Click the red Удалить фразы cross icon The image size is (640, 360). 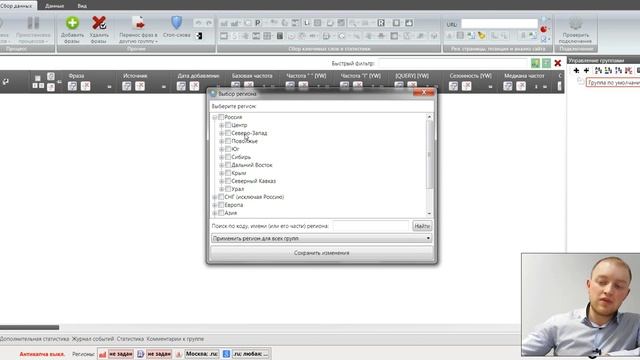tap(99, 23)
